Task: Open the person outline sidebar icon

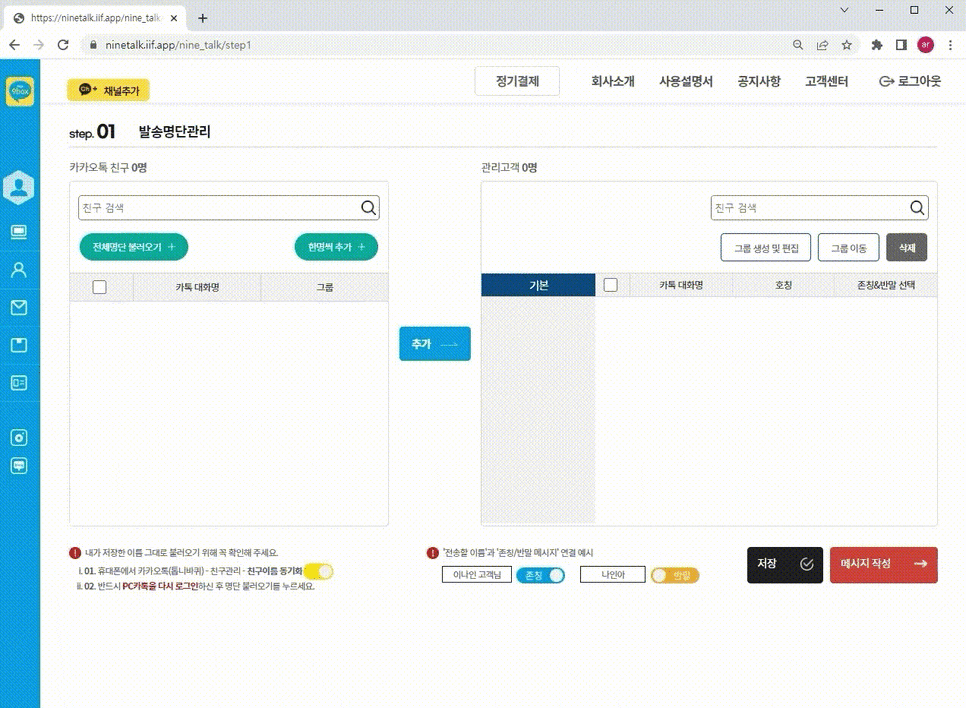Action: [x=19, y=270]
